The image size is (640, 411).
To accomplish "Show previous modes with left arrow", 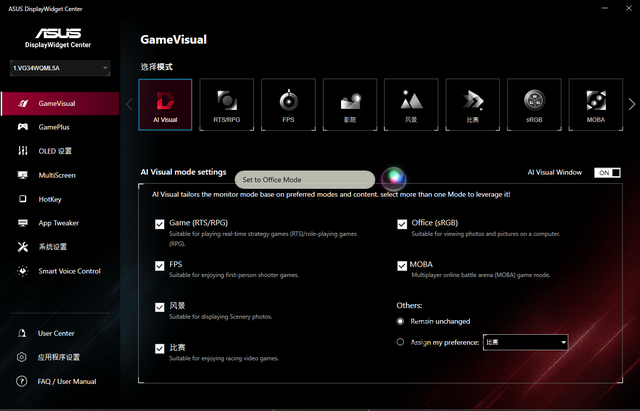I will pyautogui.click(x=129, y=104).
